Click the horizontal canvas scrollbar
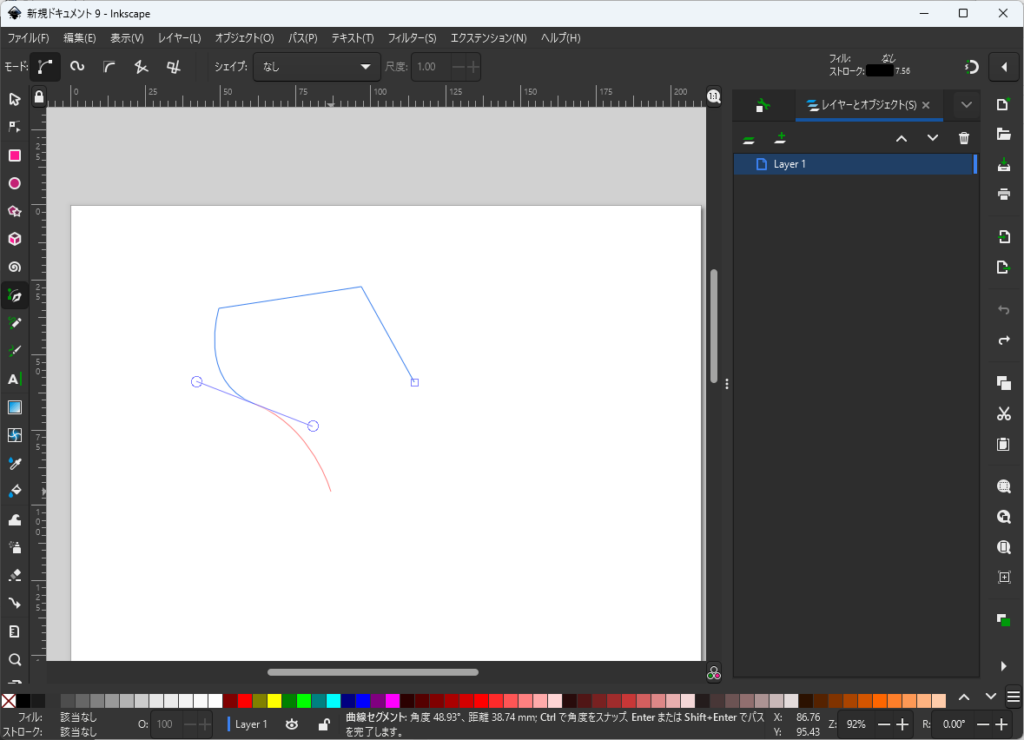1024x740 pixels. [373, 672]
